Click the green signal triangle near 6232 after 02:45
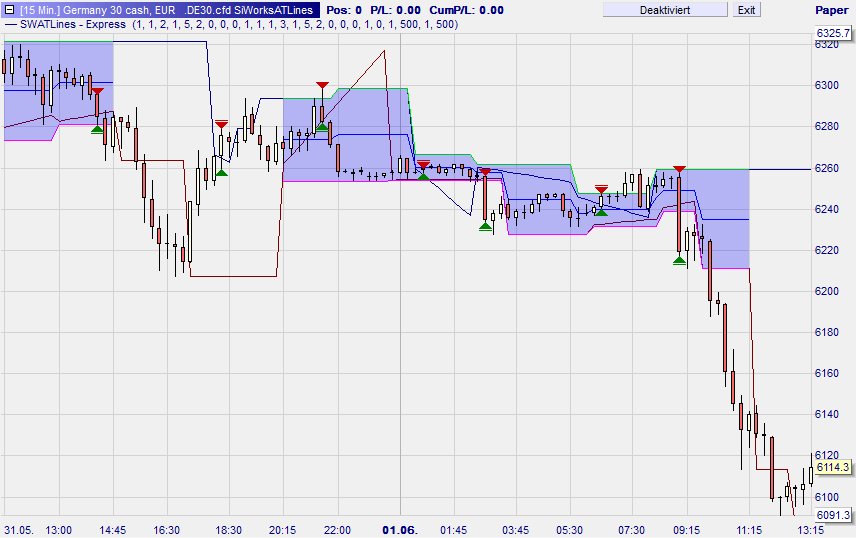Screen dimensions: 856x538 click(x=485, y=226)
